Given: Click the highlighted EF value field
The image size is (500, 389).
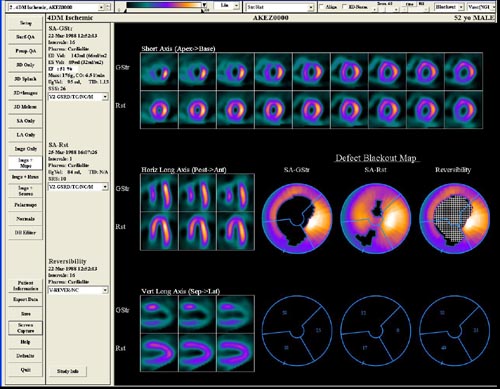Looking at the screenshot, I should point(63,69).
